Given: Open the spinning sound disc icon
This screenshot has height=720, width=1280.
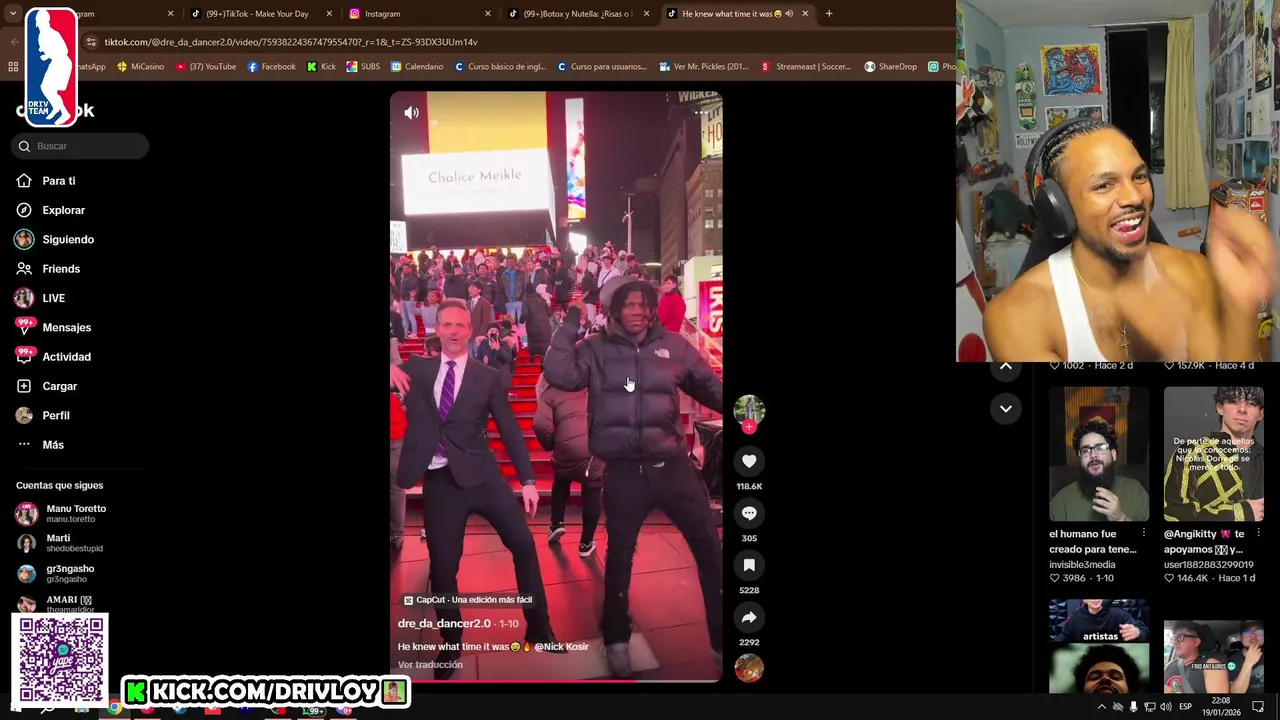Looking at the screenshot, I should click(749, 668).
